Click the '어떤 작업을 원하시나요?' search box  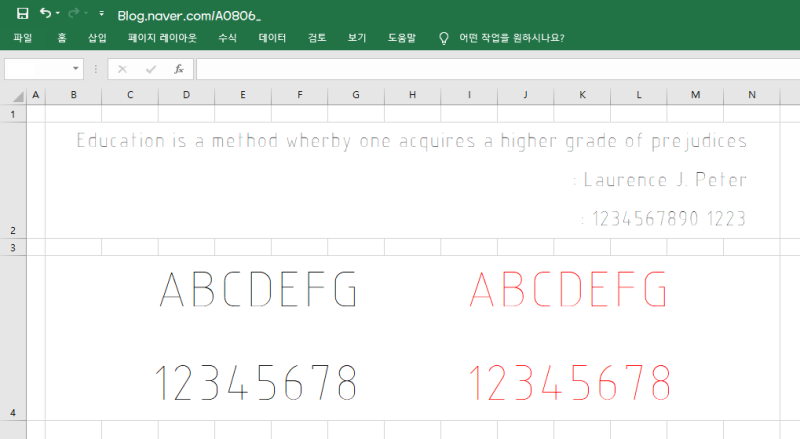tap(512, 38)
